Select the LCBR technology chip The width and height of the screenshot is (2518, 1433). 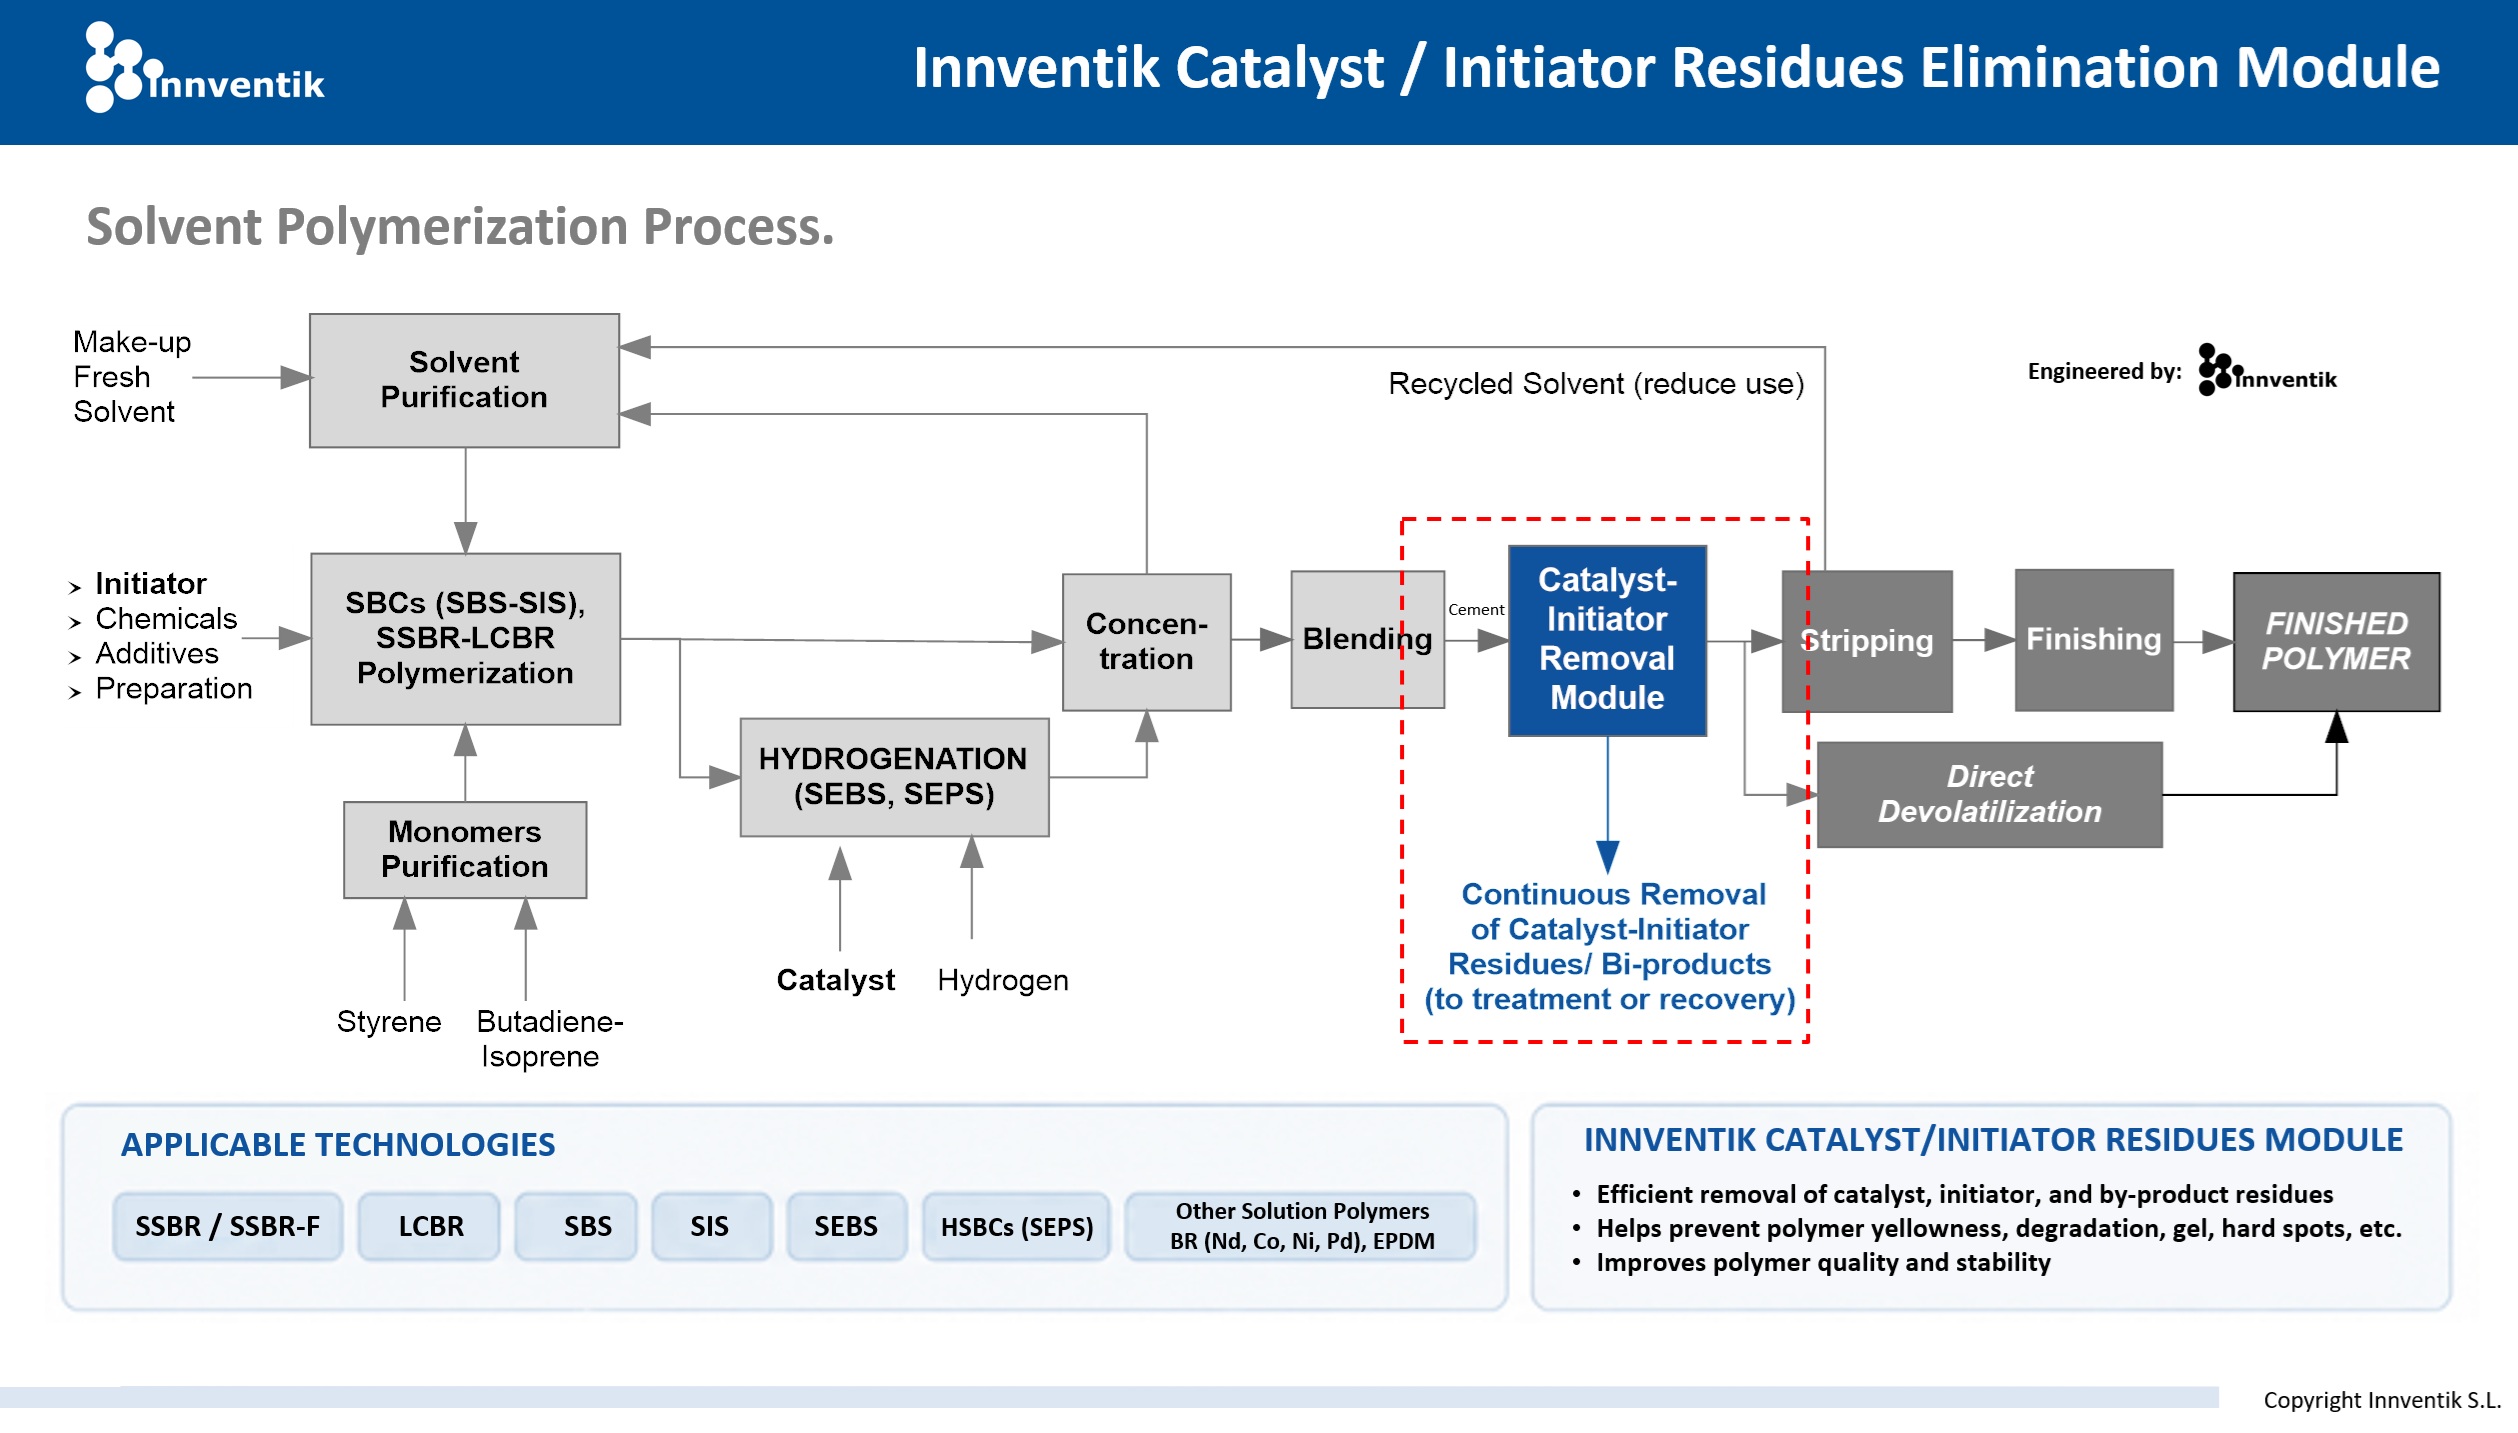430,1226
